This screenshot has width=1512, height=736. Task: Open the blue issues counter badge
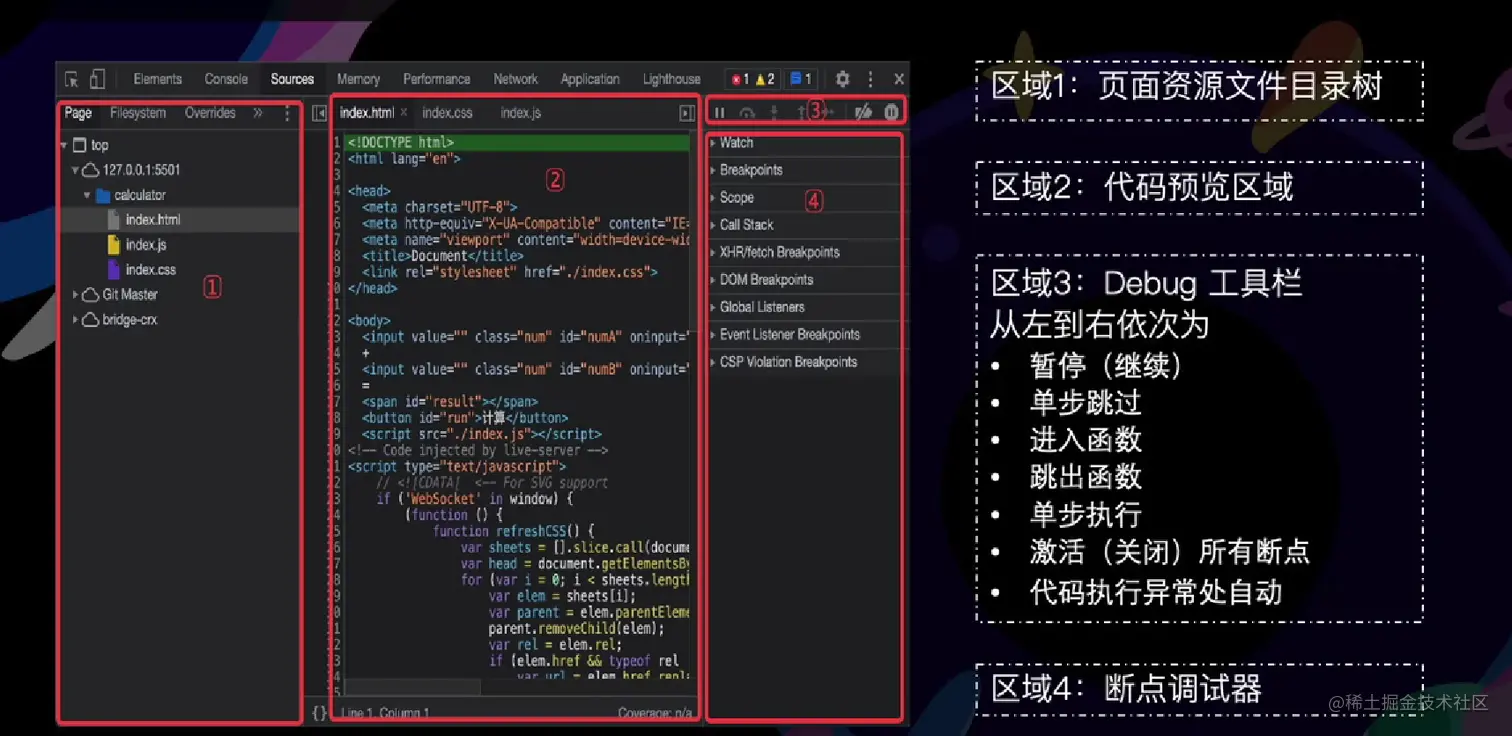800,79
